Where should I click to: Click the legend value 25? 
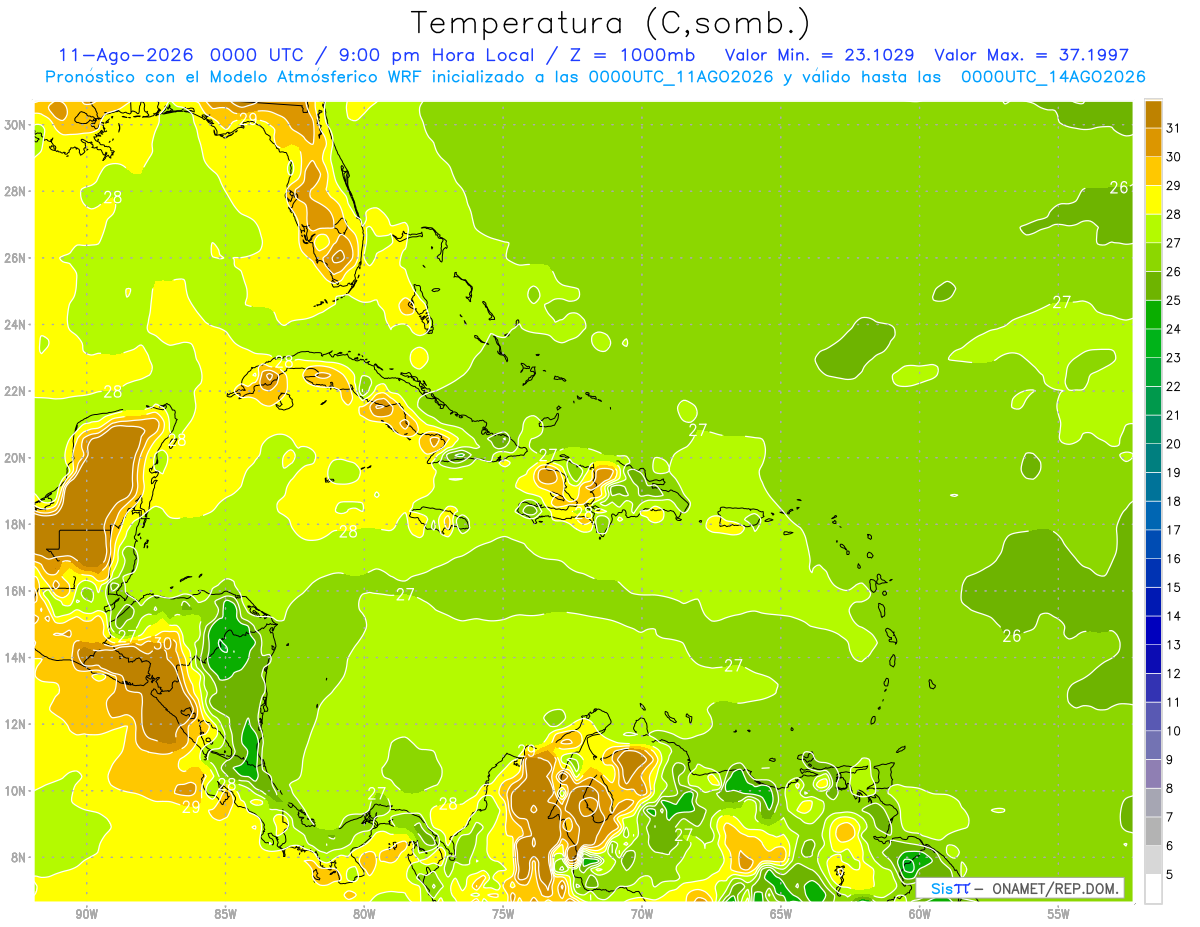coord(1174,300)
